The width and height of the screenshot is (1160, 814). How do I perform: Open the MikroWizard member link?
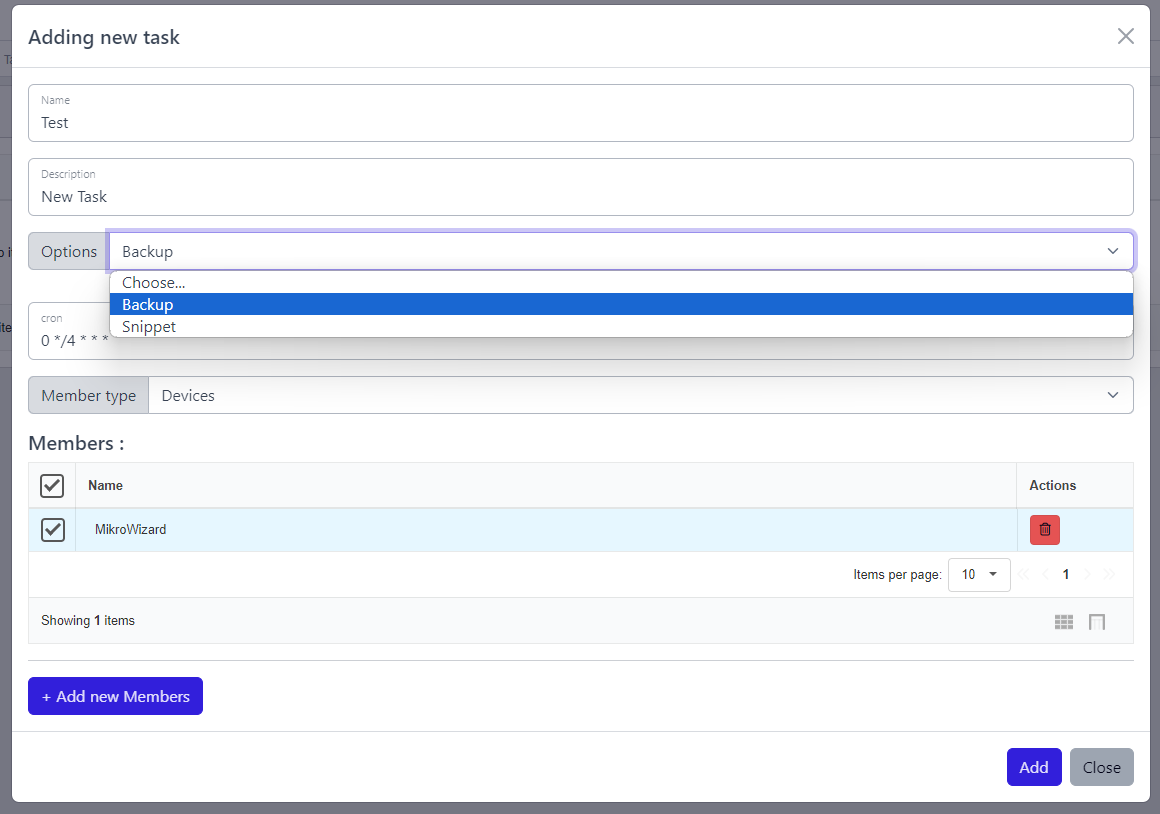point(130,529)
